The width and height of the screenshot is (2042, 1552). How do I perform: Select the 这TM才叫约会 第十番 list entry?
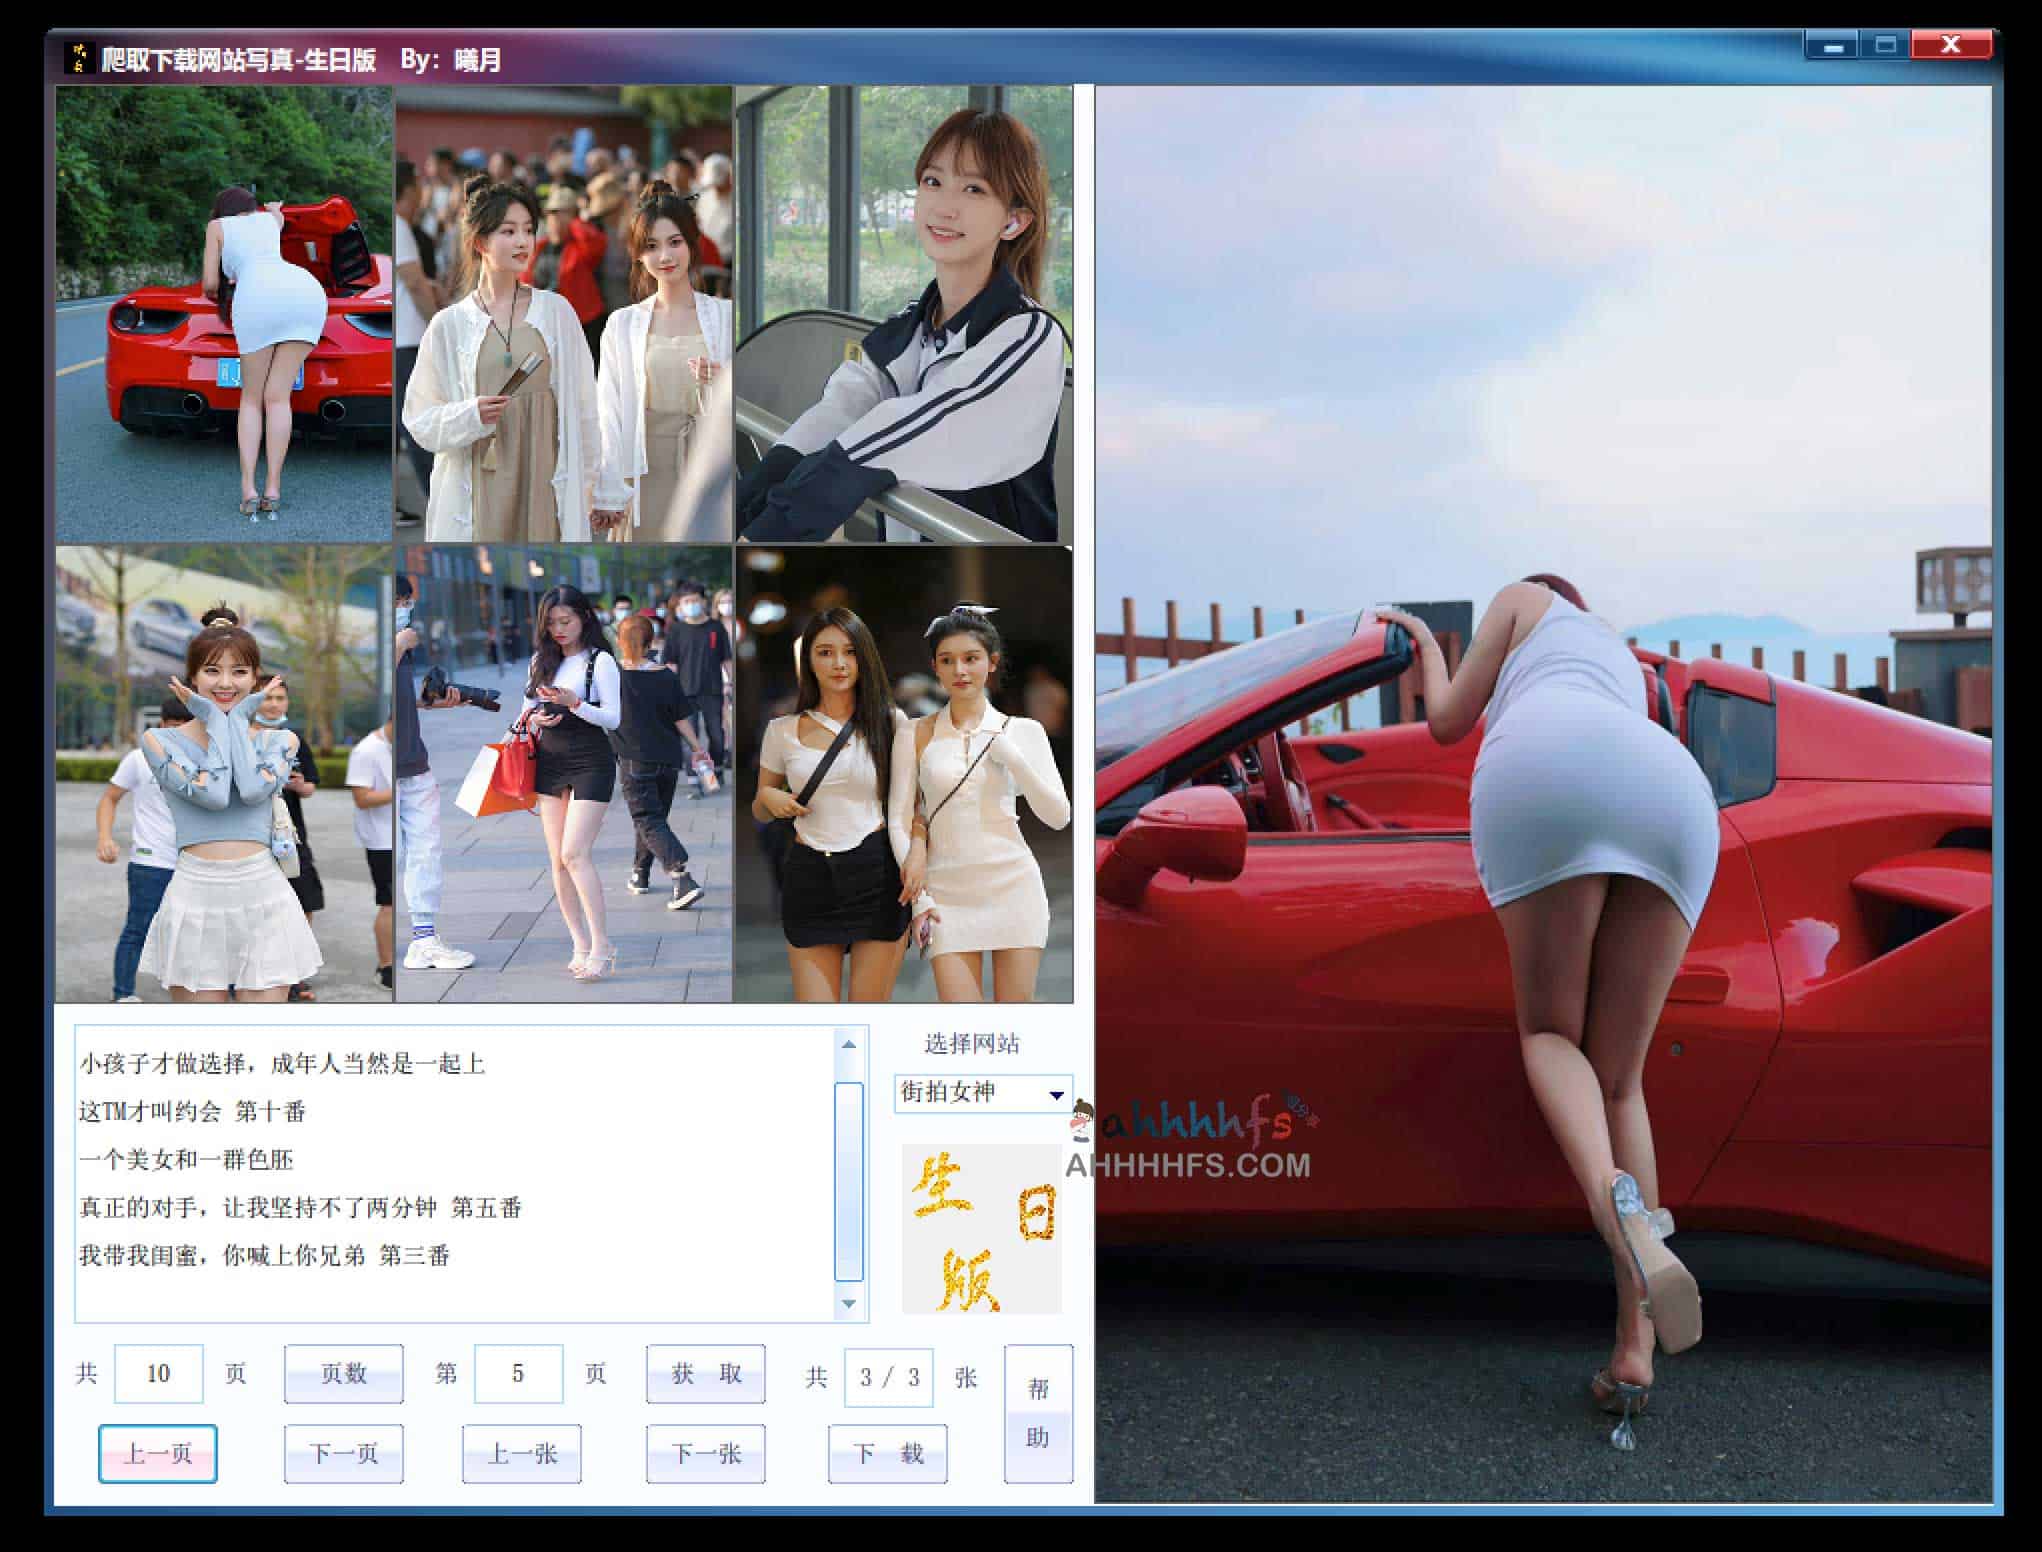click(193, 1112)
